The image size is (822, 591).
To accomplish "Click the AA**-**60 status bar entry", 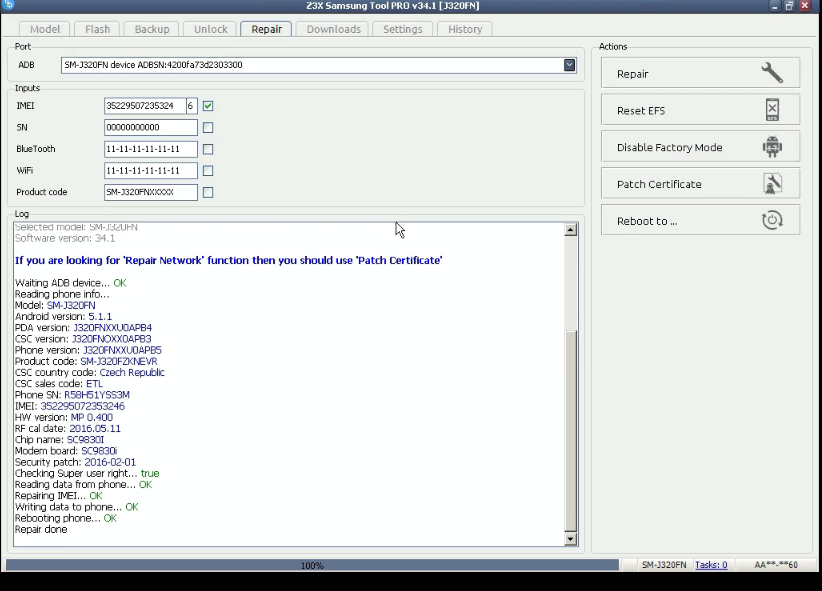I will click(x=776, y=565).
